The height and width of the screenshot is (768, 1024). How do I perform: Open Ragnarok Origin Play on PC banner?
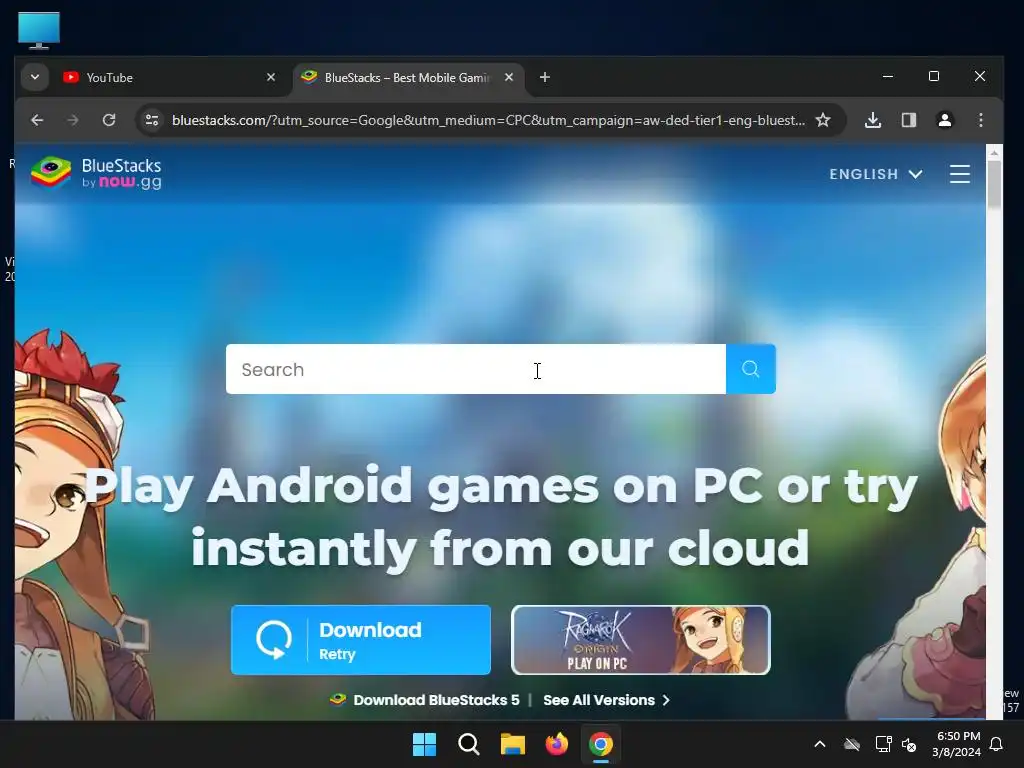click(641, 640)
